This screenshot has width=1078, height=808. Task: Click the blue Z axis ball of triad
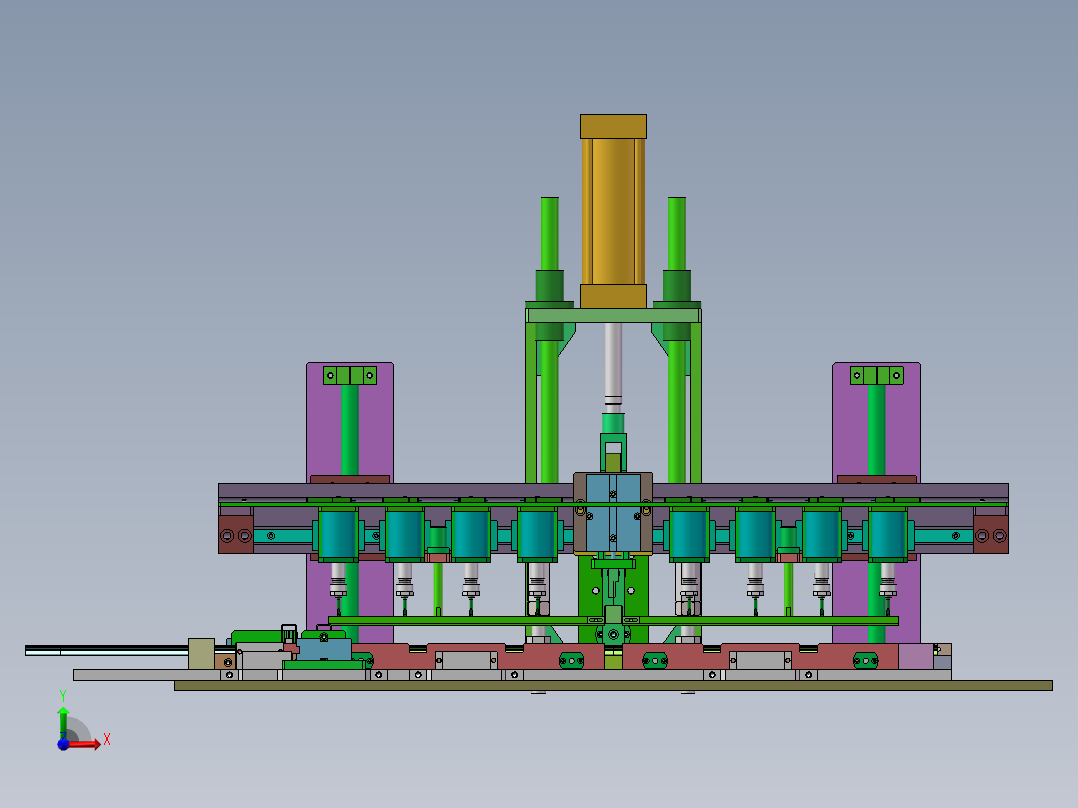point(63,745)
